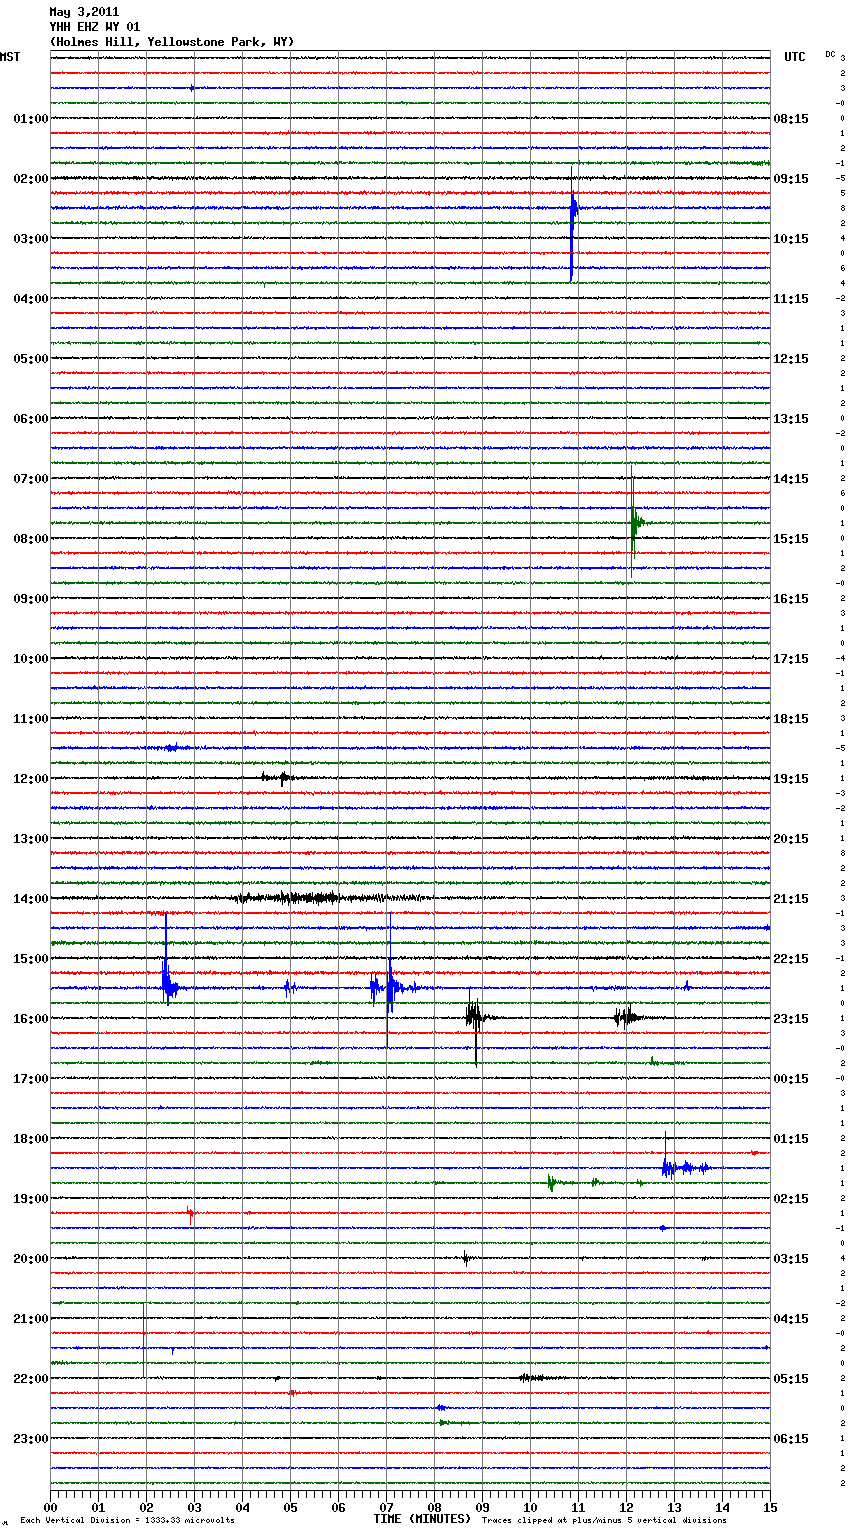Click 'Traces clipped at plus/minus 5 vertical divisions' note
Screen dimensions: 850x1534
(x=604, y=1521)
